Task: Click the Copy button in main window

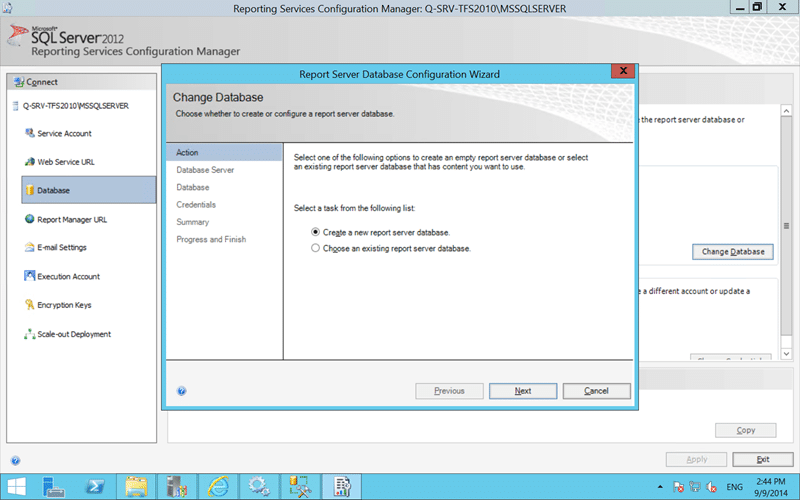Action: coord(745,430)
